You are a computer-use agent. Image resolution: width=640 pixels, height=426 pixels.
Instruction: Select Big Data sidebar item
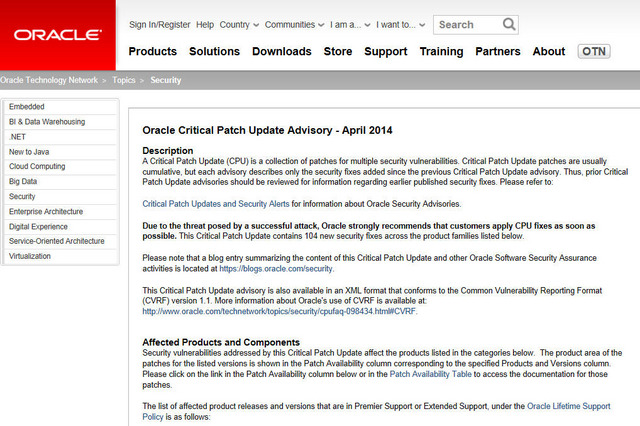[x=60, y=182]
